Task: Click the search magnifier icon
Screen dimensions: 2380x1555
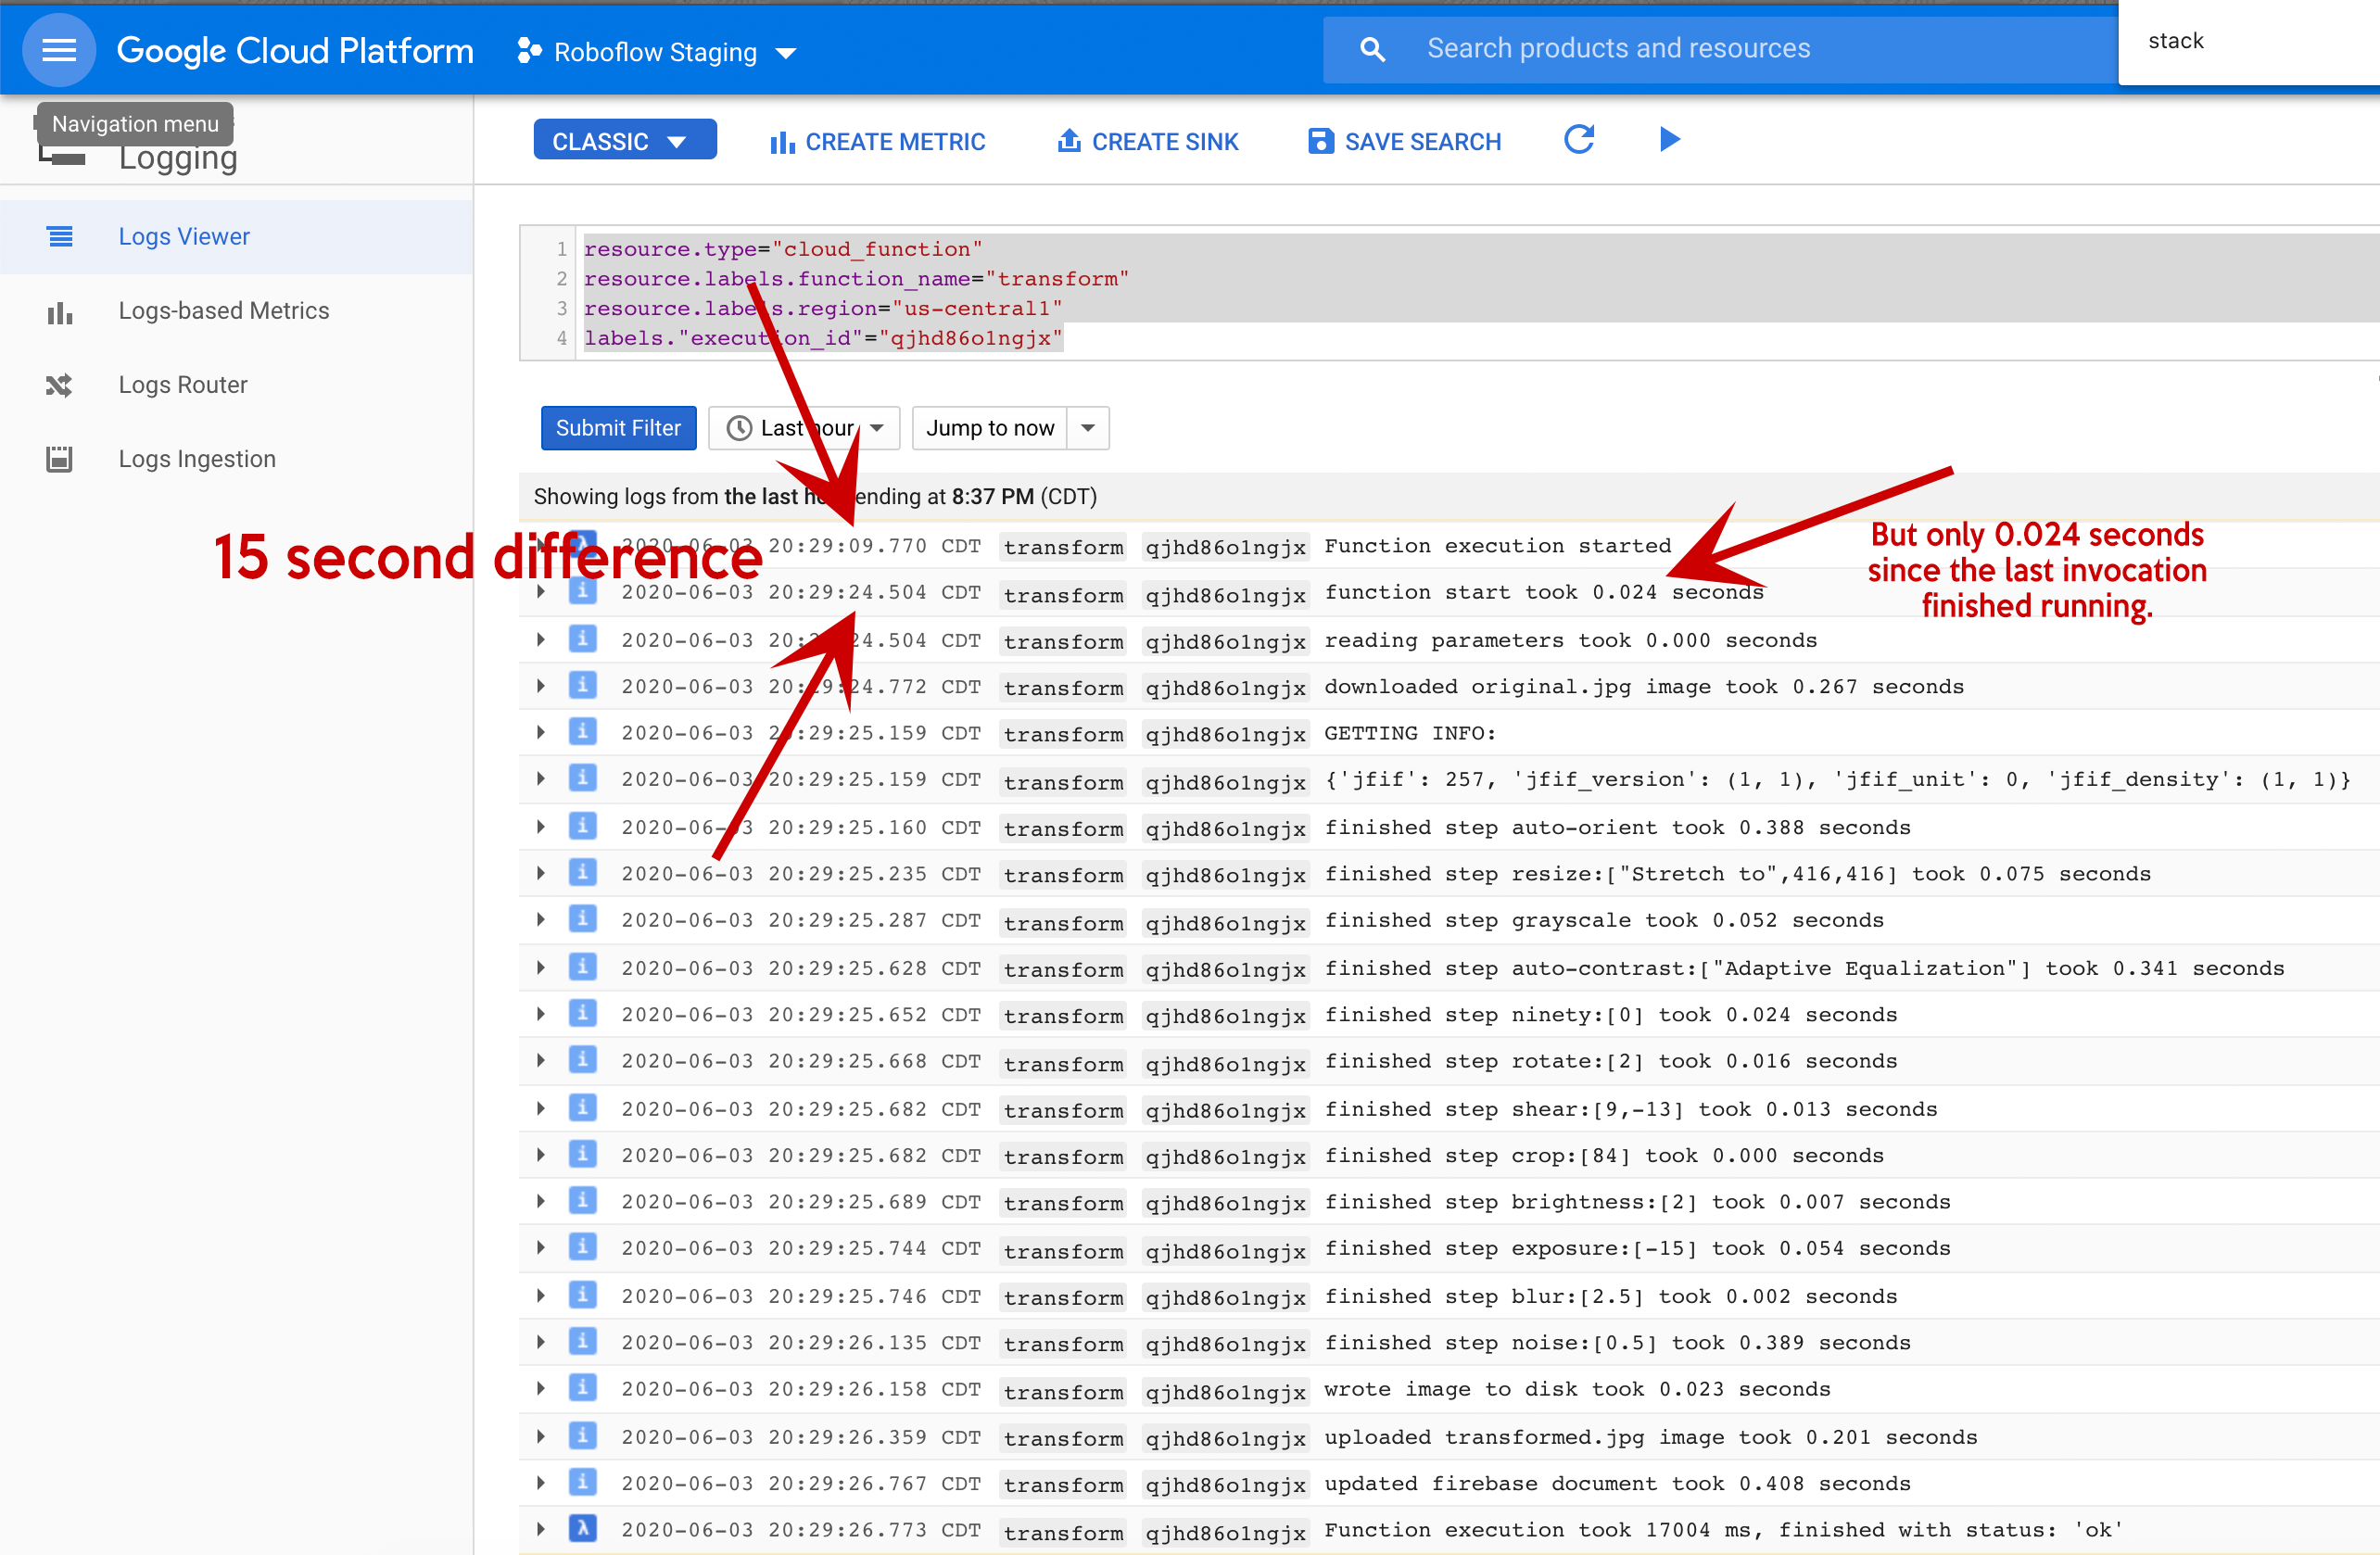Action: [1372, 49]
